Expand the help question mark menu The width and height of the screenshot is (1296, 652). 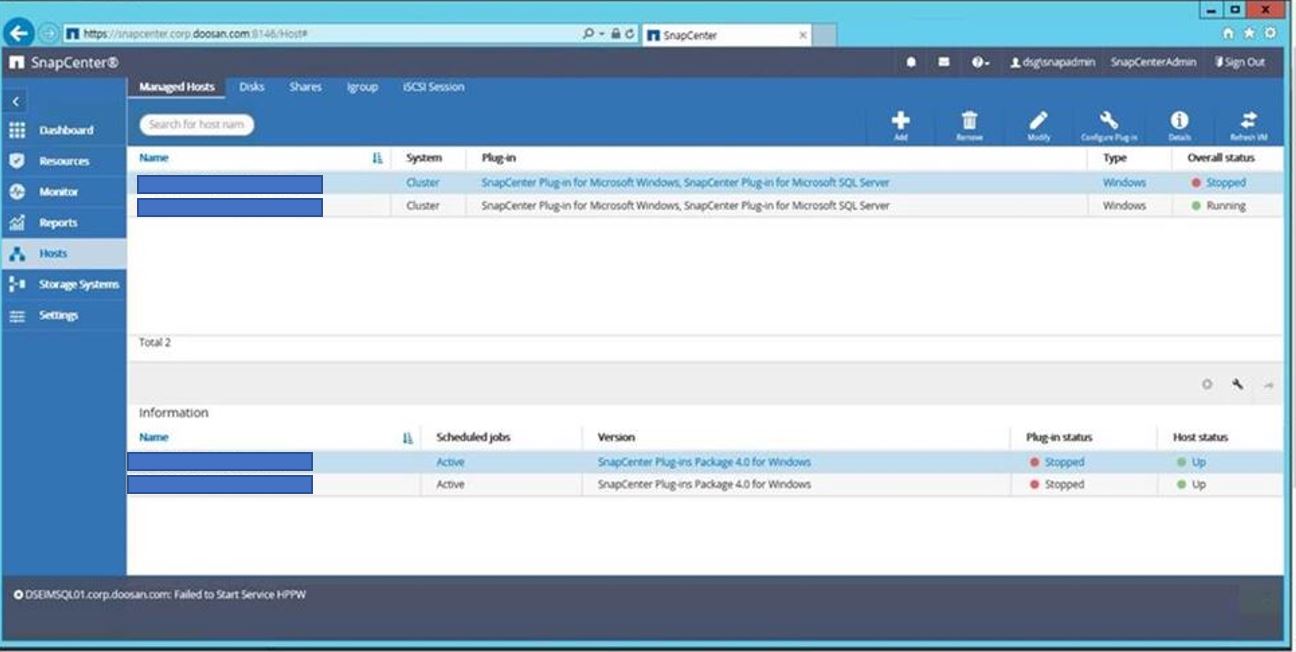coord(979,62)
